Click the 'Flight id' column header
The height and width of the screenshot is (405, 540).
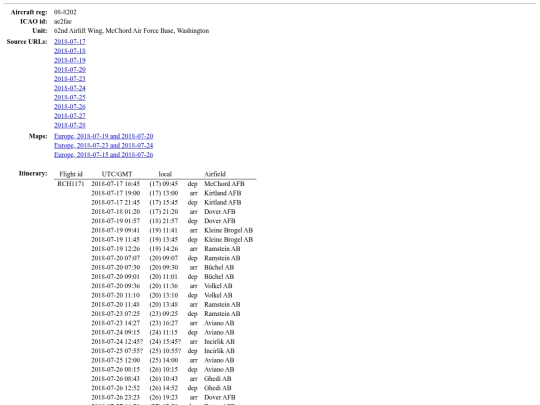71,174
